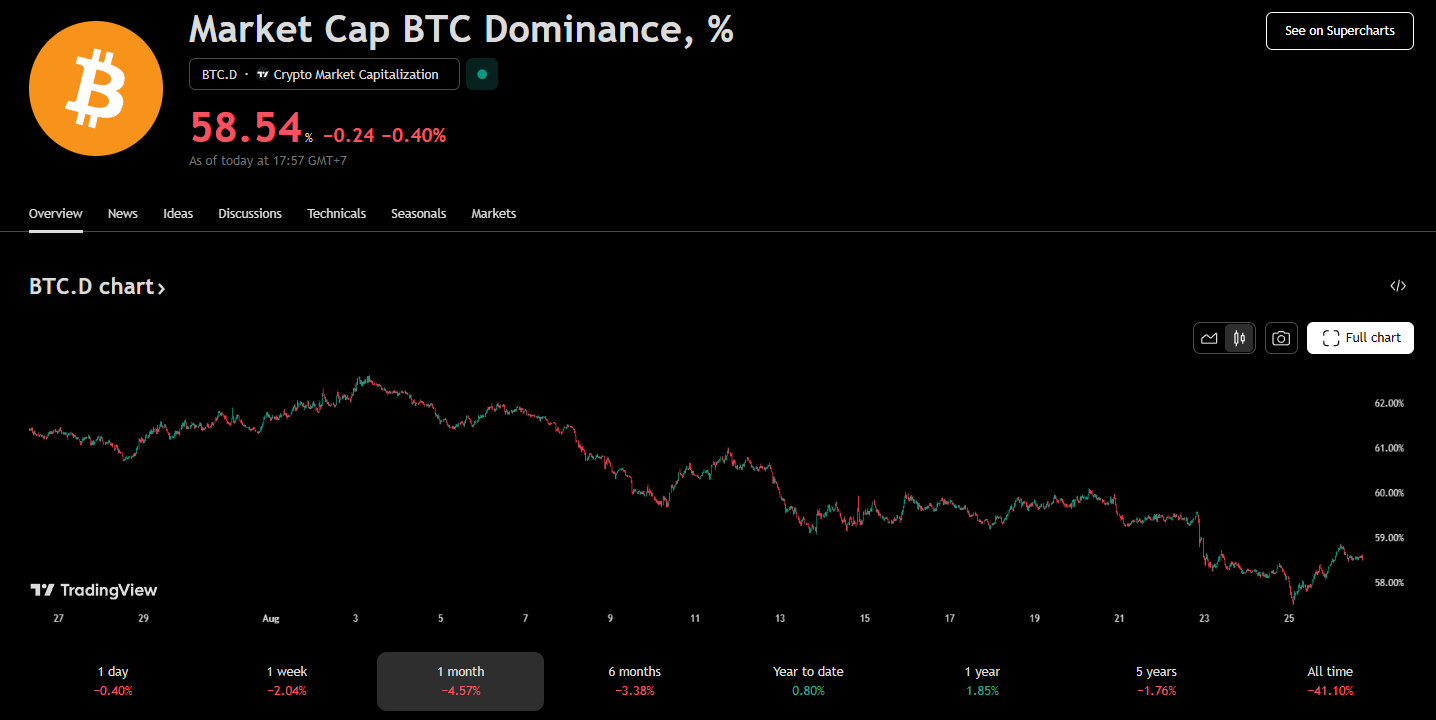The height and width of the screenshot is (720, 1436).
Task: Click the 58.54 dominance value
Action: coord(246,128)
